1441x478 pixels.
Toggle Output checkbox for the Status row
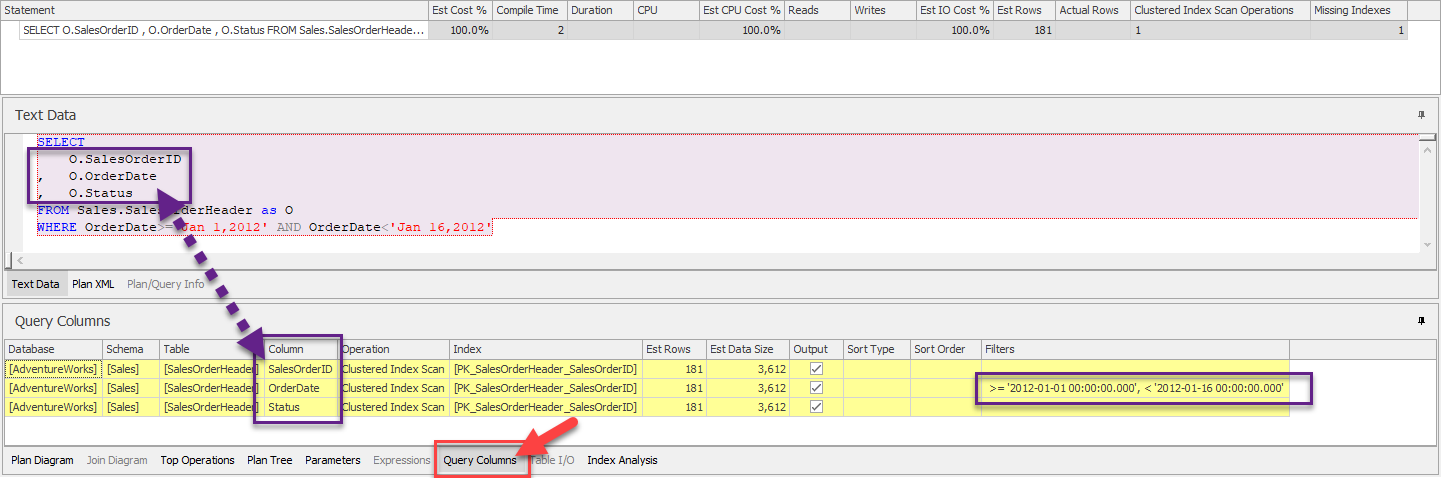coord(816,407)
